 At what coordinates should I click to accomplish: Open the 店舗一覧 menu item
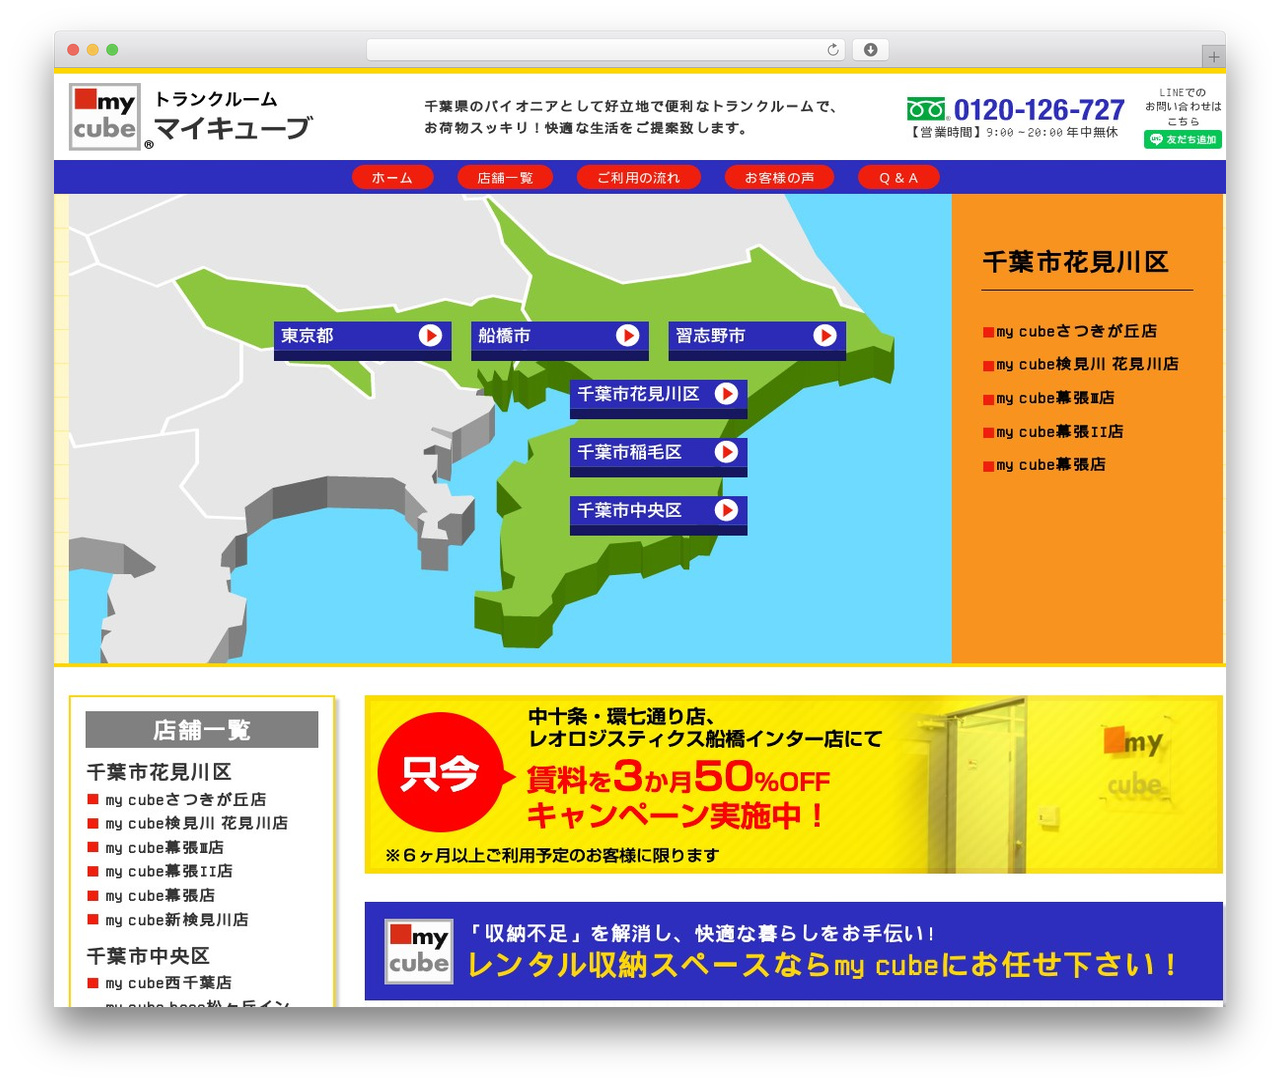click(x=505, y=177)
